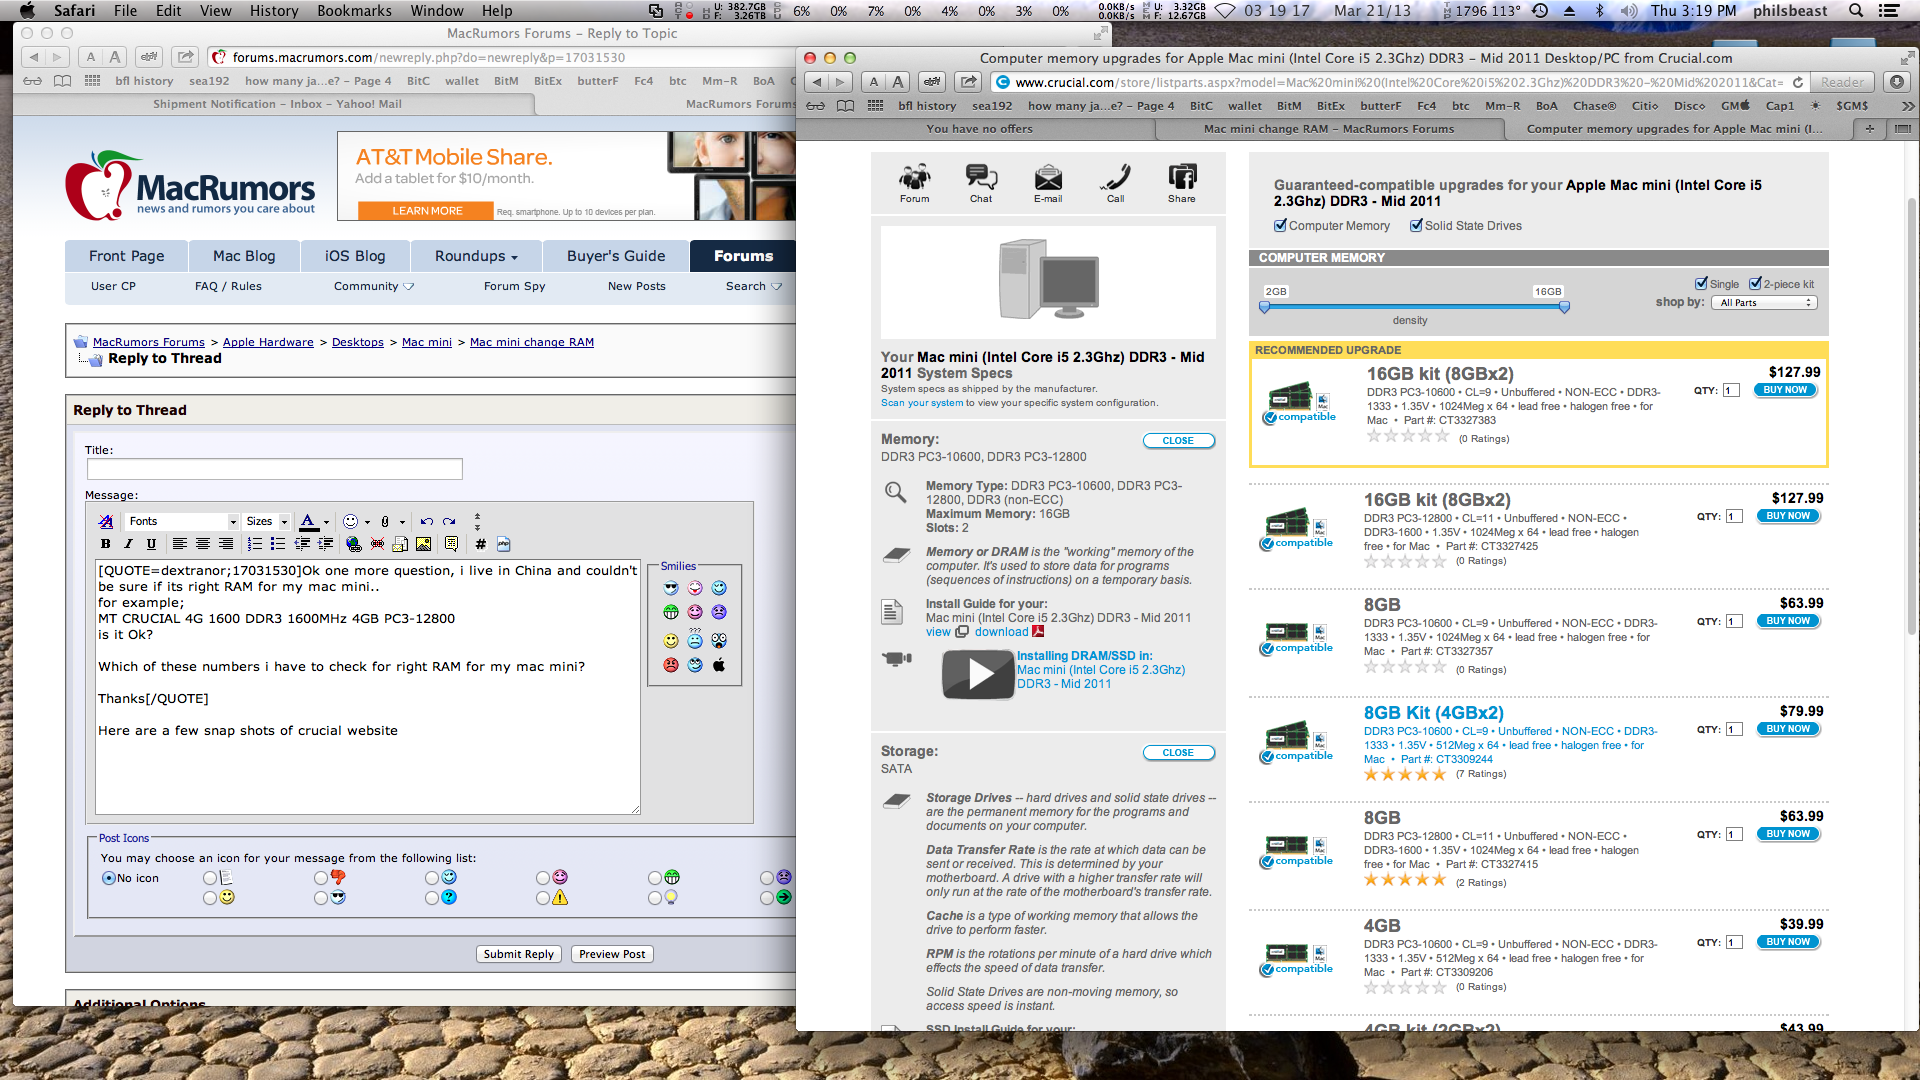Image resolution: width=1920 pixels, height=1080 pixels.
Task: Open the Buyer's Guide tab
Action: 615,256
